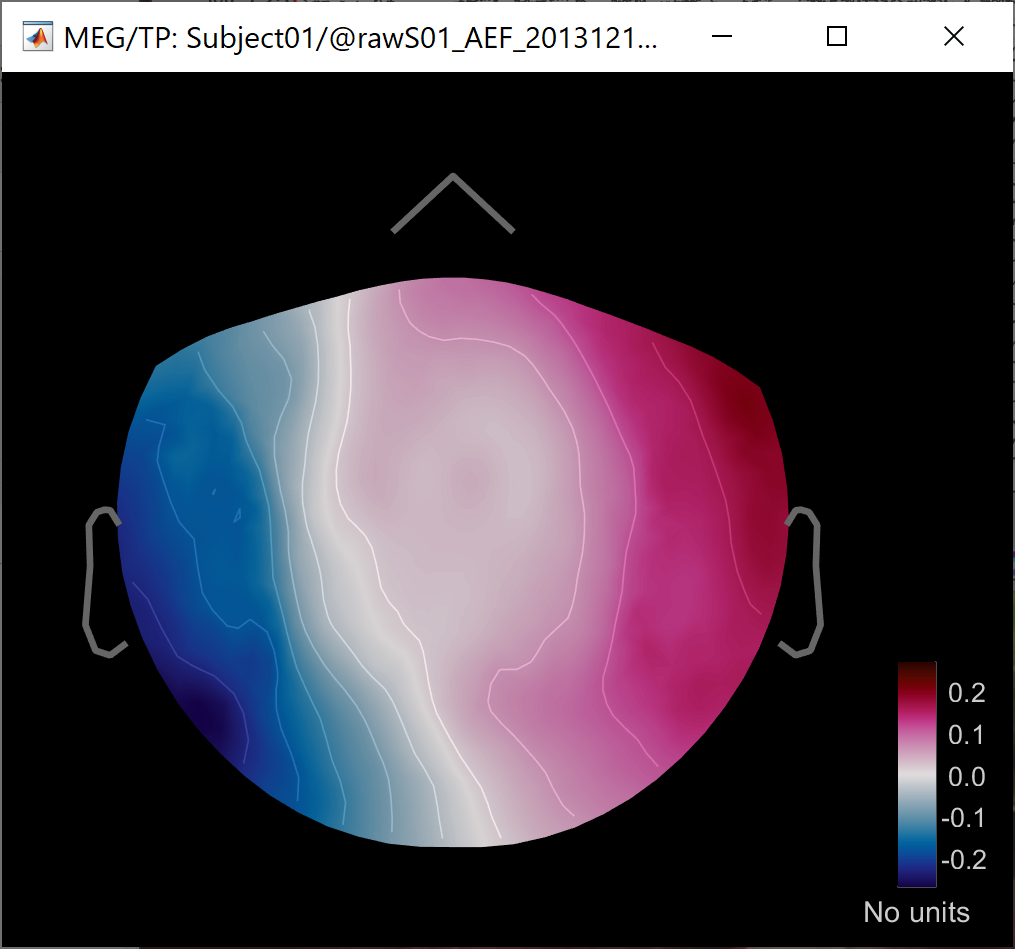Click the 0.2 colorbar tick label

966,692
